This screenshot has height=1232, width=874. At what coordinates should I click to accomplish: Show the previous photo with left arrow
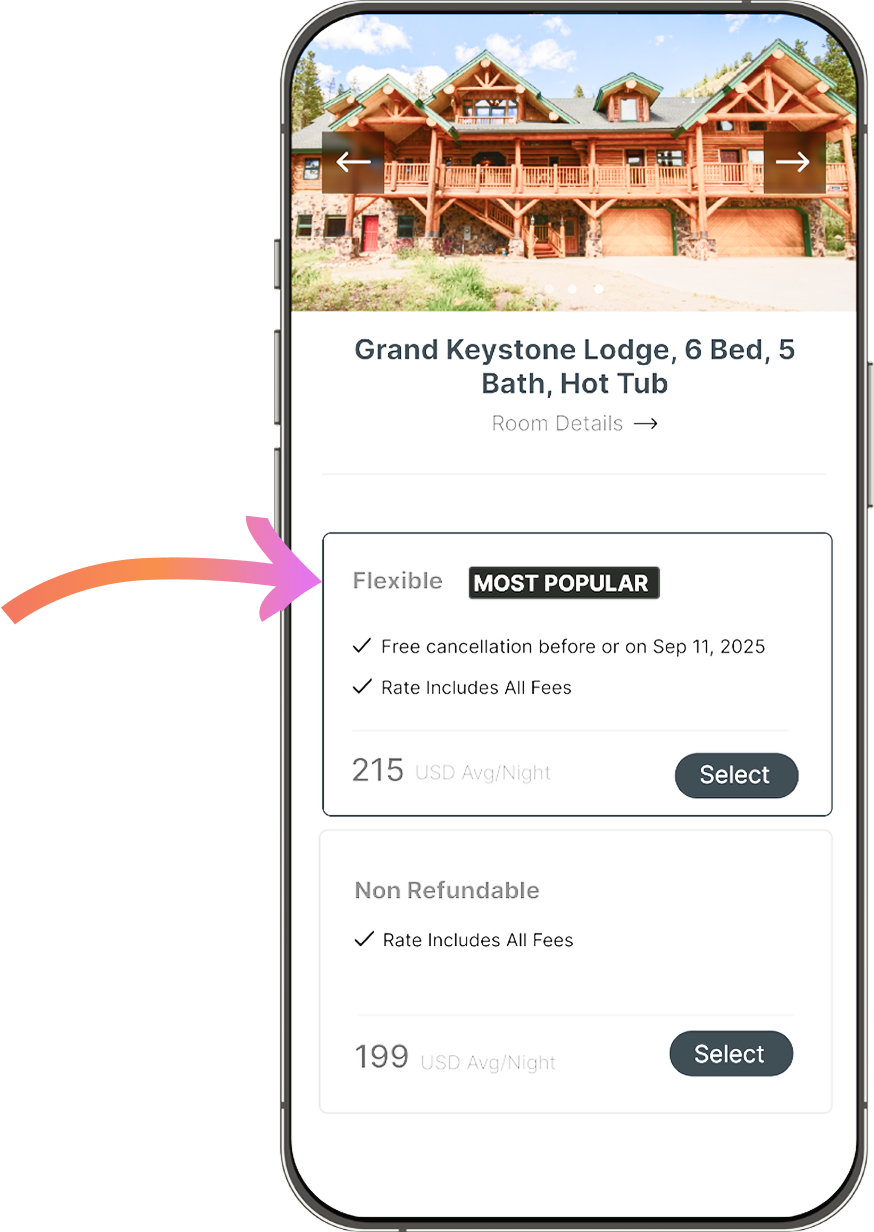pyautogui.click(x=353, y=162)
